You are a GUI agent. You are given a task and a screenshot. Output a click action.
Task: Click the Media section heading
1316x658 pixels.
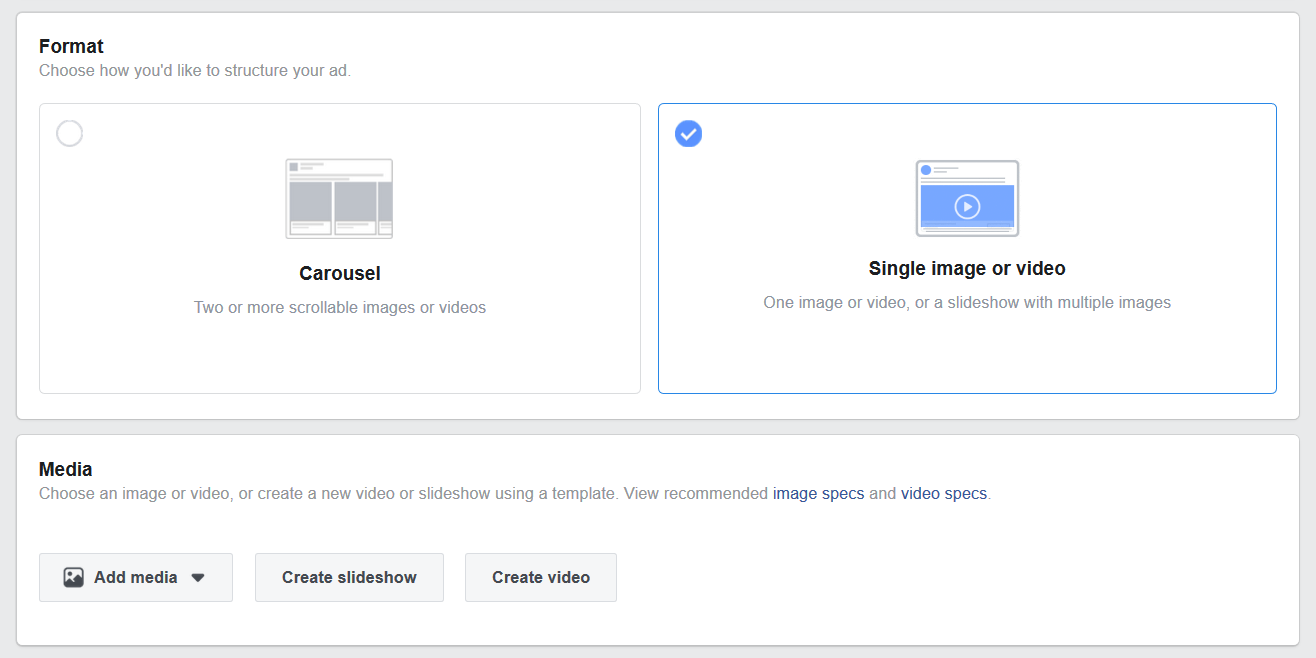65,469
